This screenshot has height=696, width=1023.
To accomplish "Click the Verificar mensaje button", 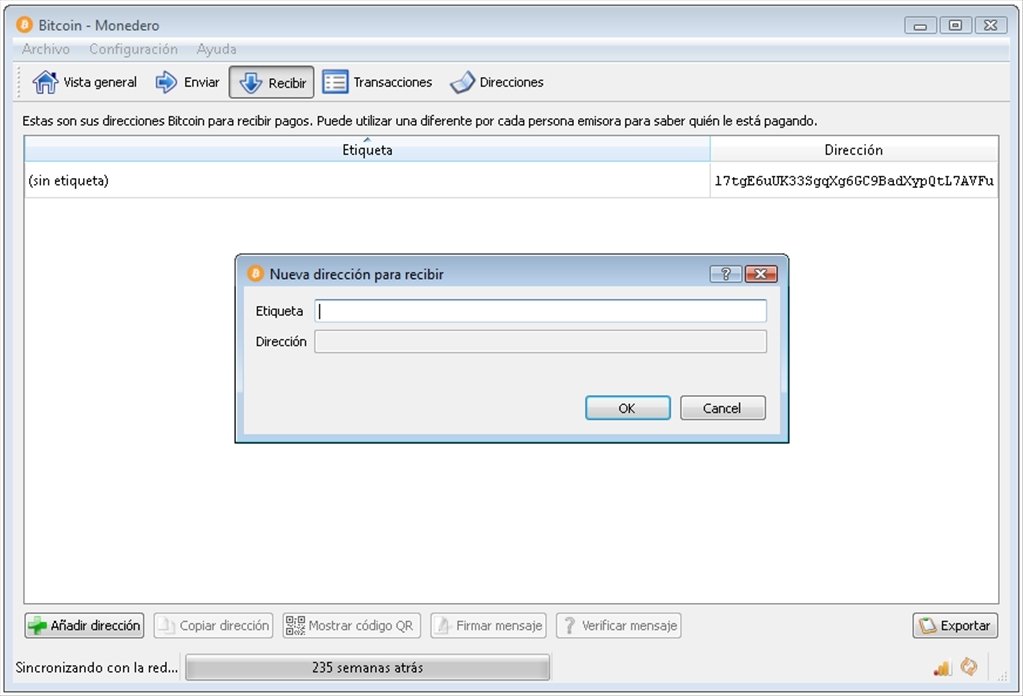I will pyautogui.click(x=618, y=626).
